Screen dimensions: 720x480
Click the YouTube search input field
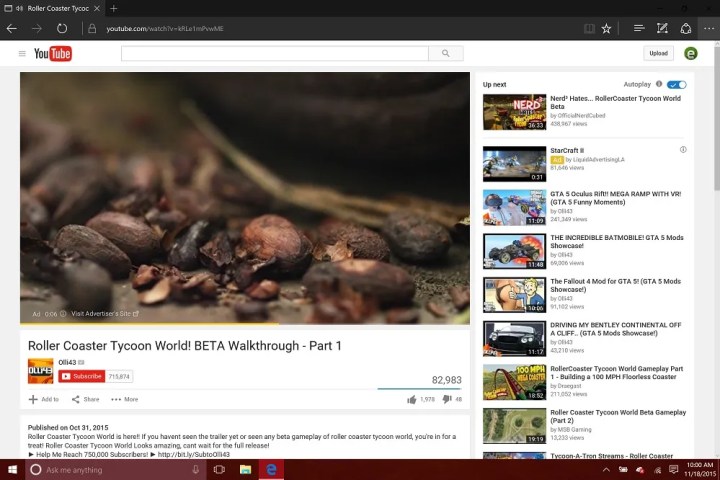(275, 53)
